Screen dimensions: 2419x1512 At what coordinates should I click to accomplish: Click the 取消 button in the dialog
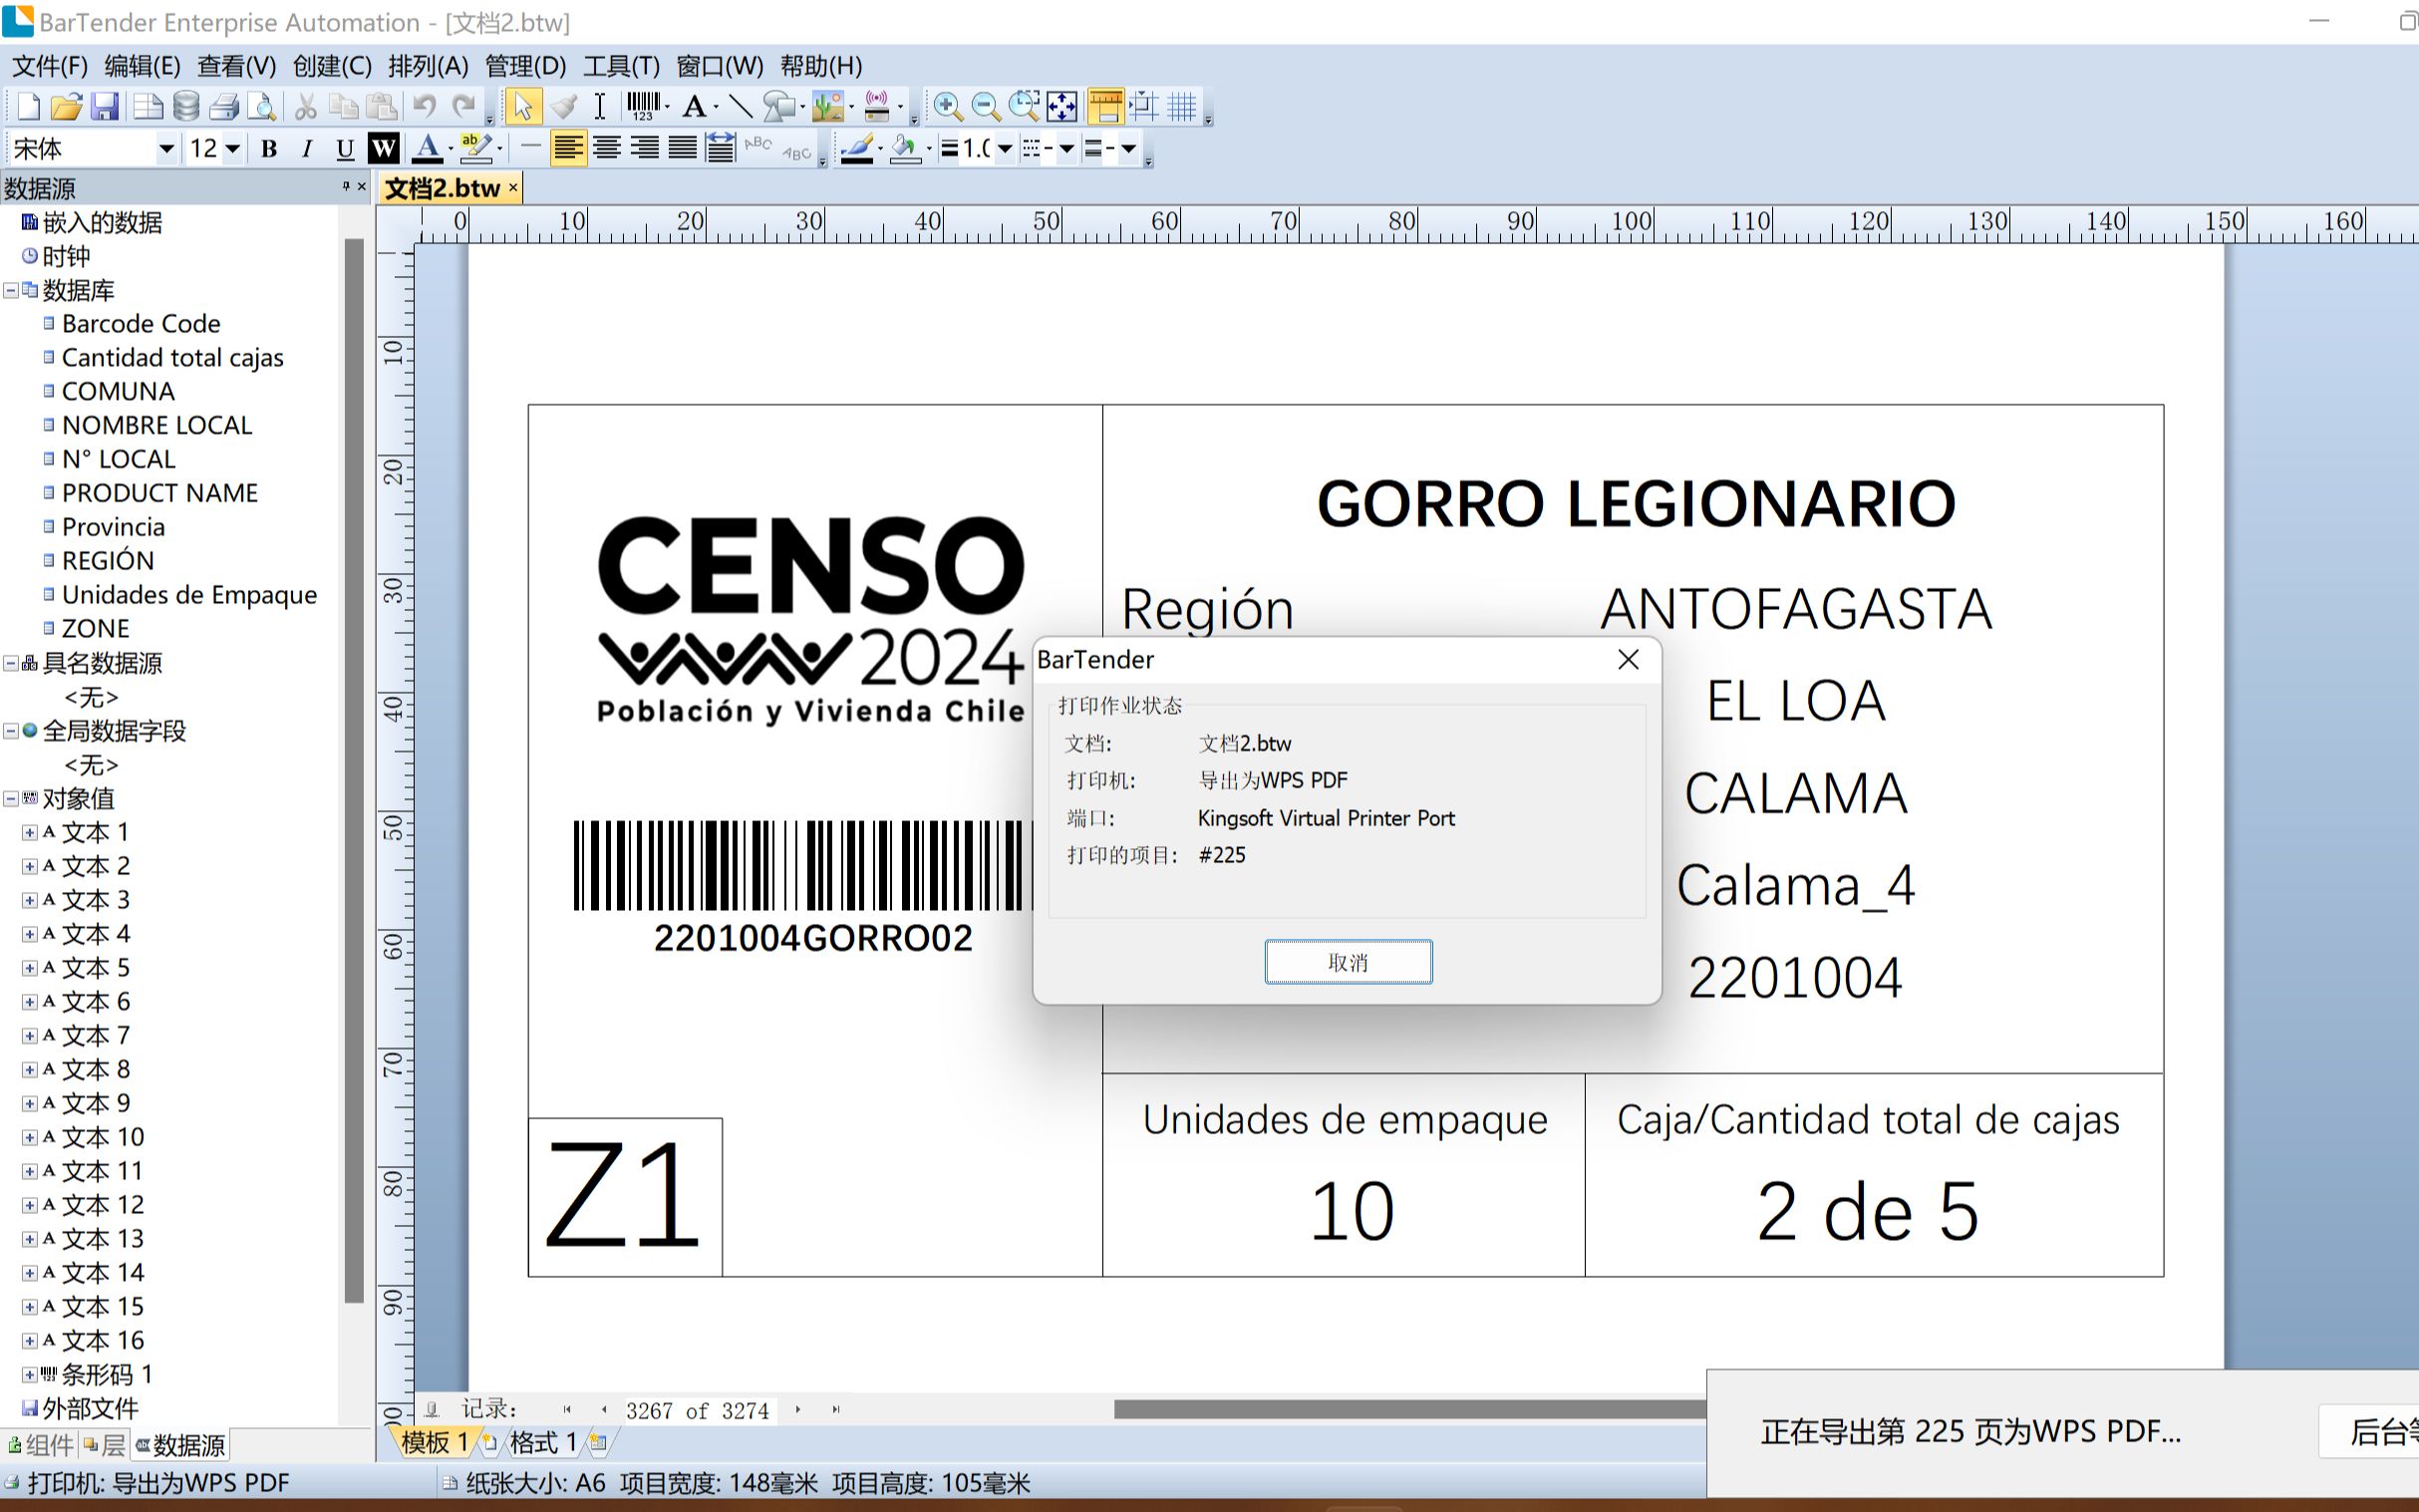click(1347, 961)
